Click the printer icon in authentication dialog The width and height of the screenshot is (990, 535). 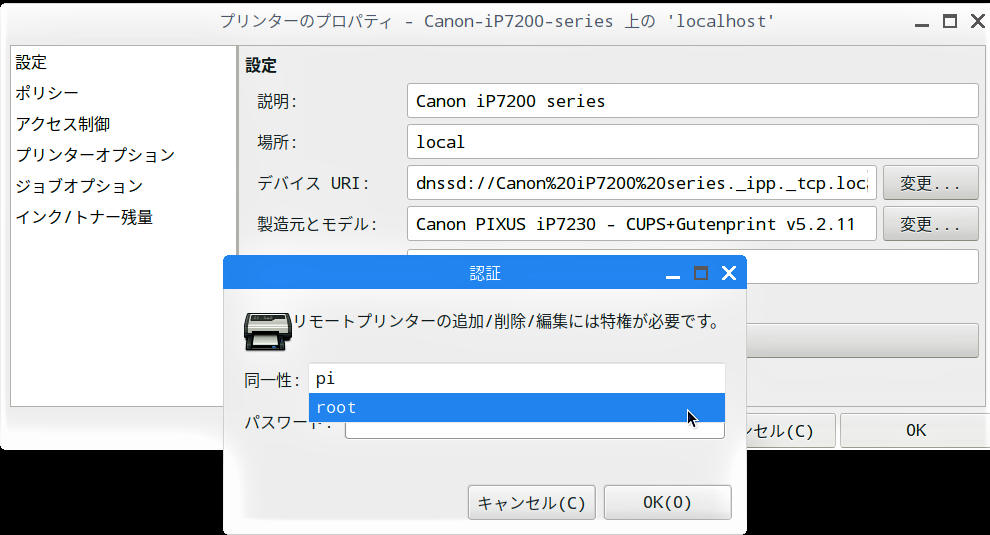pyautogui.click(x=267, y=329)
